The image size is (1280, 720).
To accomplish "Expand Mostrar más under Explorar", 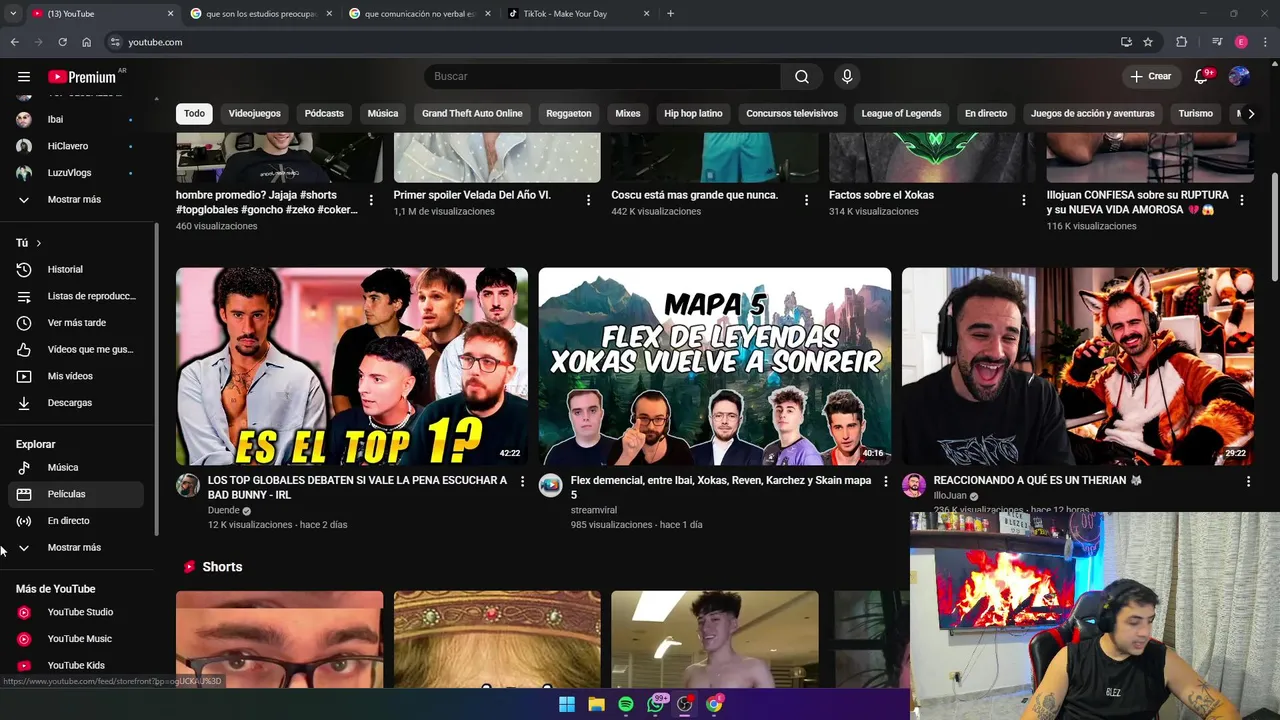I will (x=76, y=548).
